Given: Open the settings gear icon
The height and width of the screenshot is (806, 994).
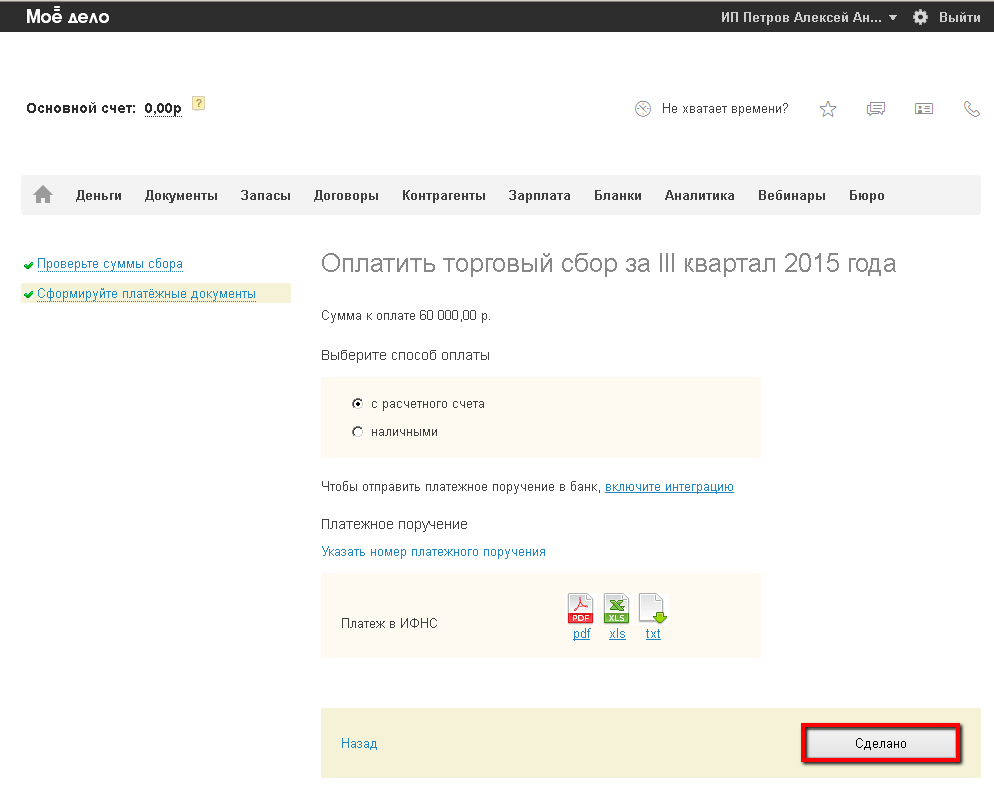Looking at the screenshot, I should (921, 17).
